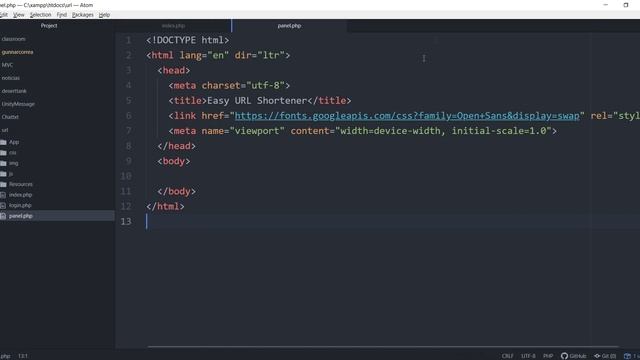Viewport: 640px width, 360px height.
Task: Change encoding via UTF-8 in status bar
Action: [528, 356]
